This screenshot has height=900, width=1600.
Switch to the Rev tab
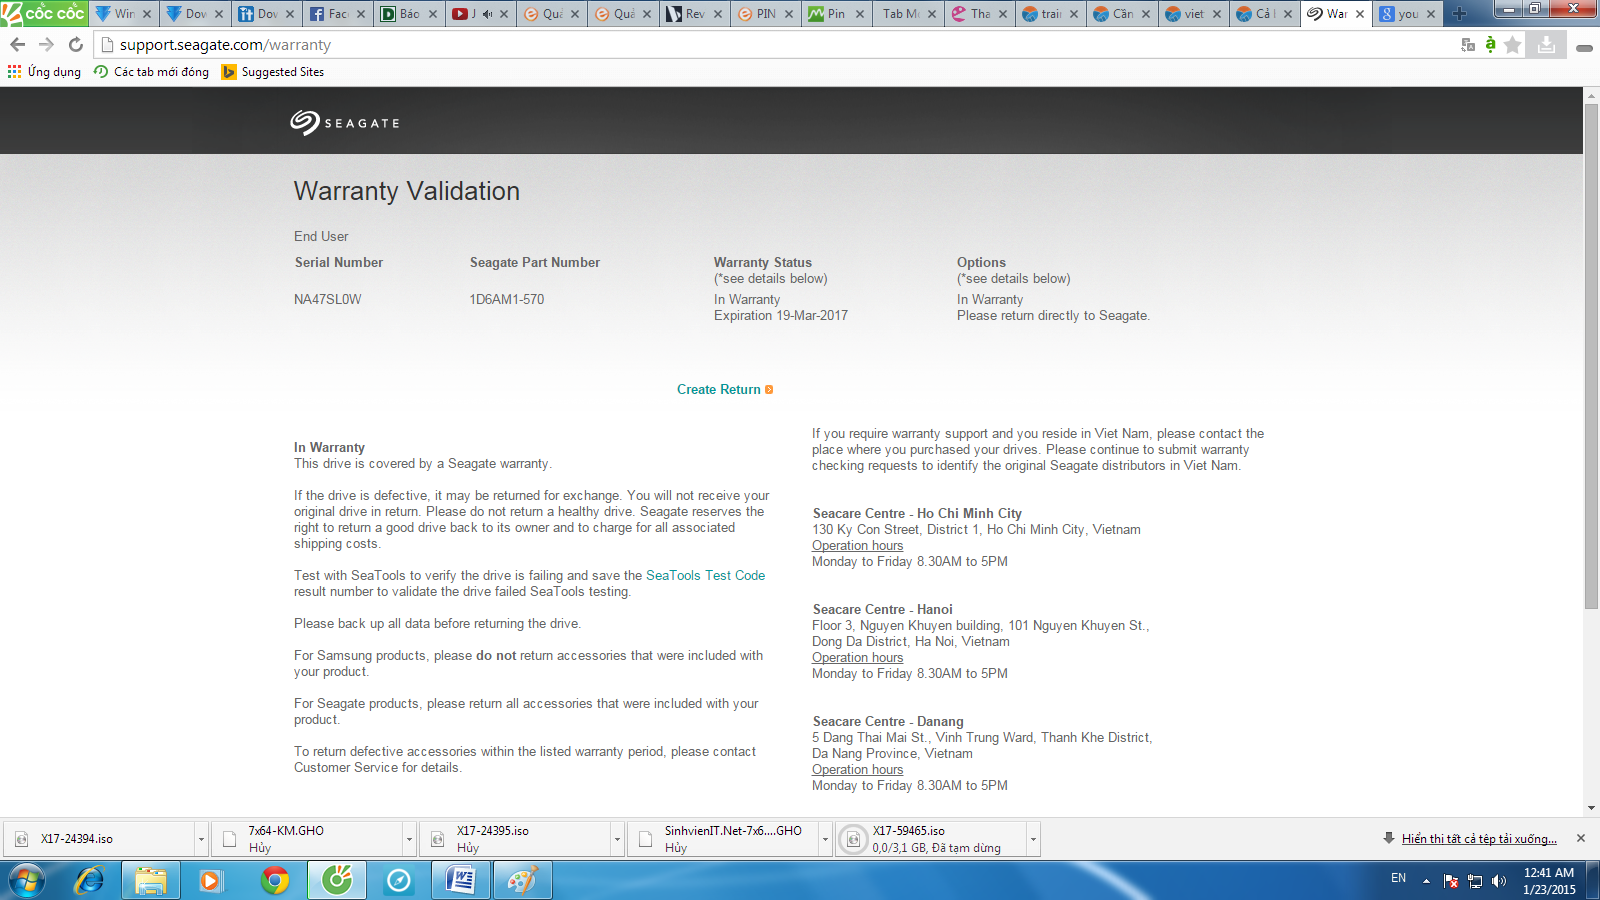pos(692,14)
